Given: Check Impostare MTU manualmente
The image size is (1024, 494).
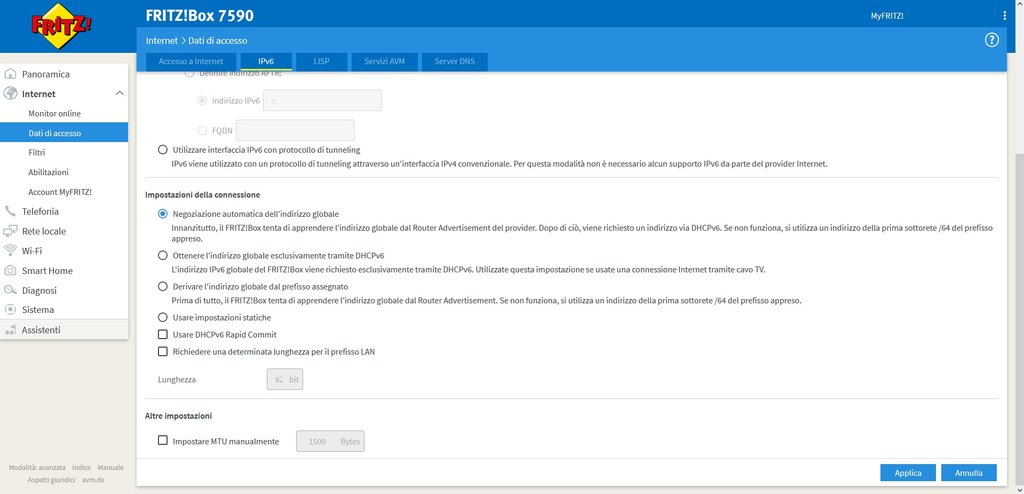Looking at the screenshot, I should pos(163,441).
